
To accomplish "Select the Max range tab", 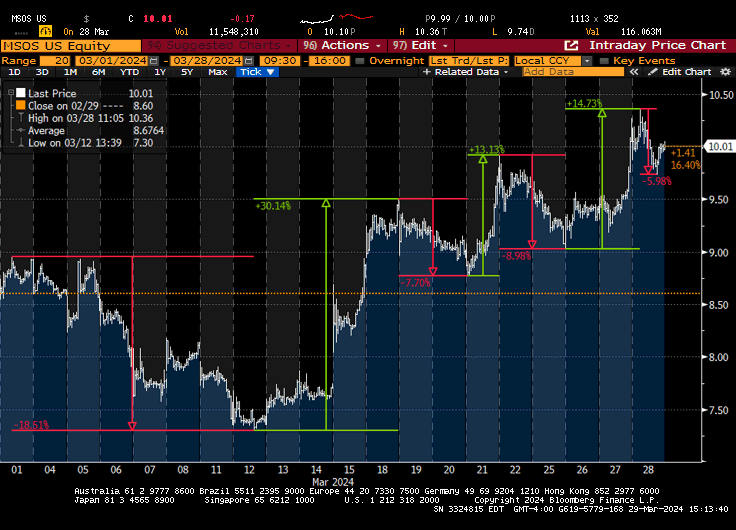I will (x=217, y=72).
